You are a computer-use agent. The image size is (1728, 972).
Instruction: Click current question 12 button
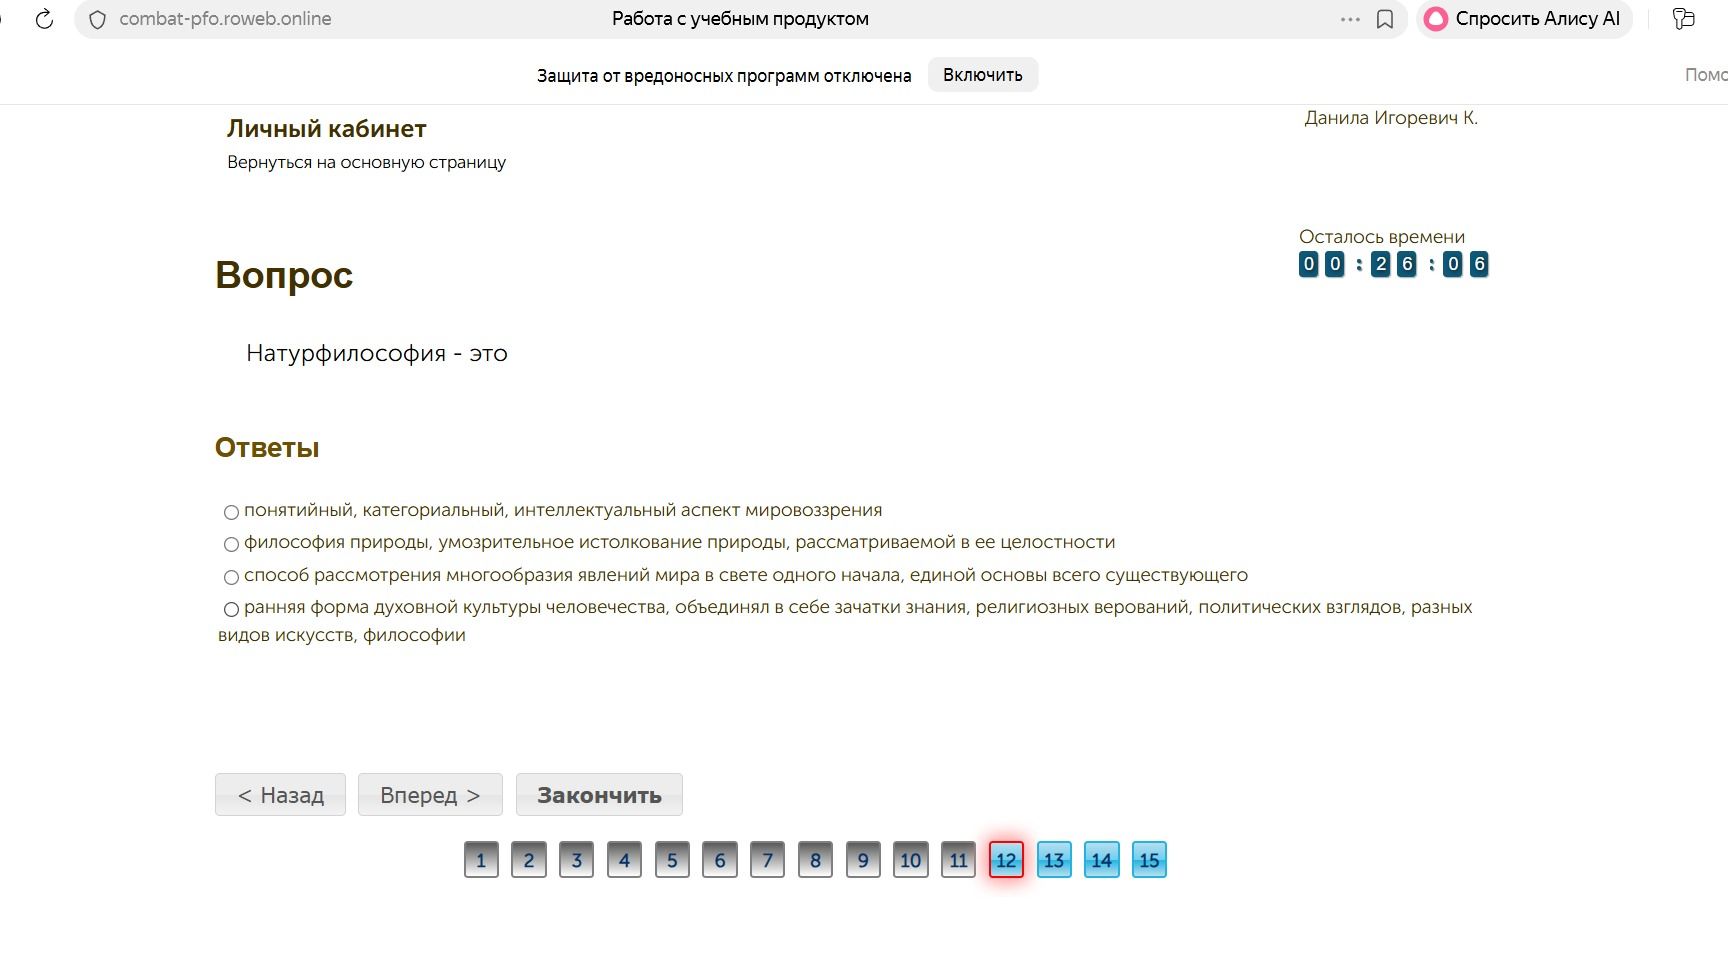coord(1006,860)
